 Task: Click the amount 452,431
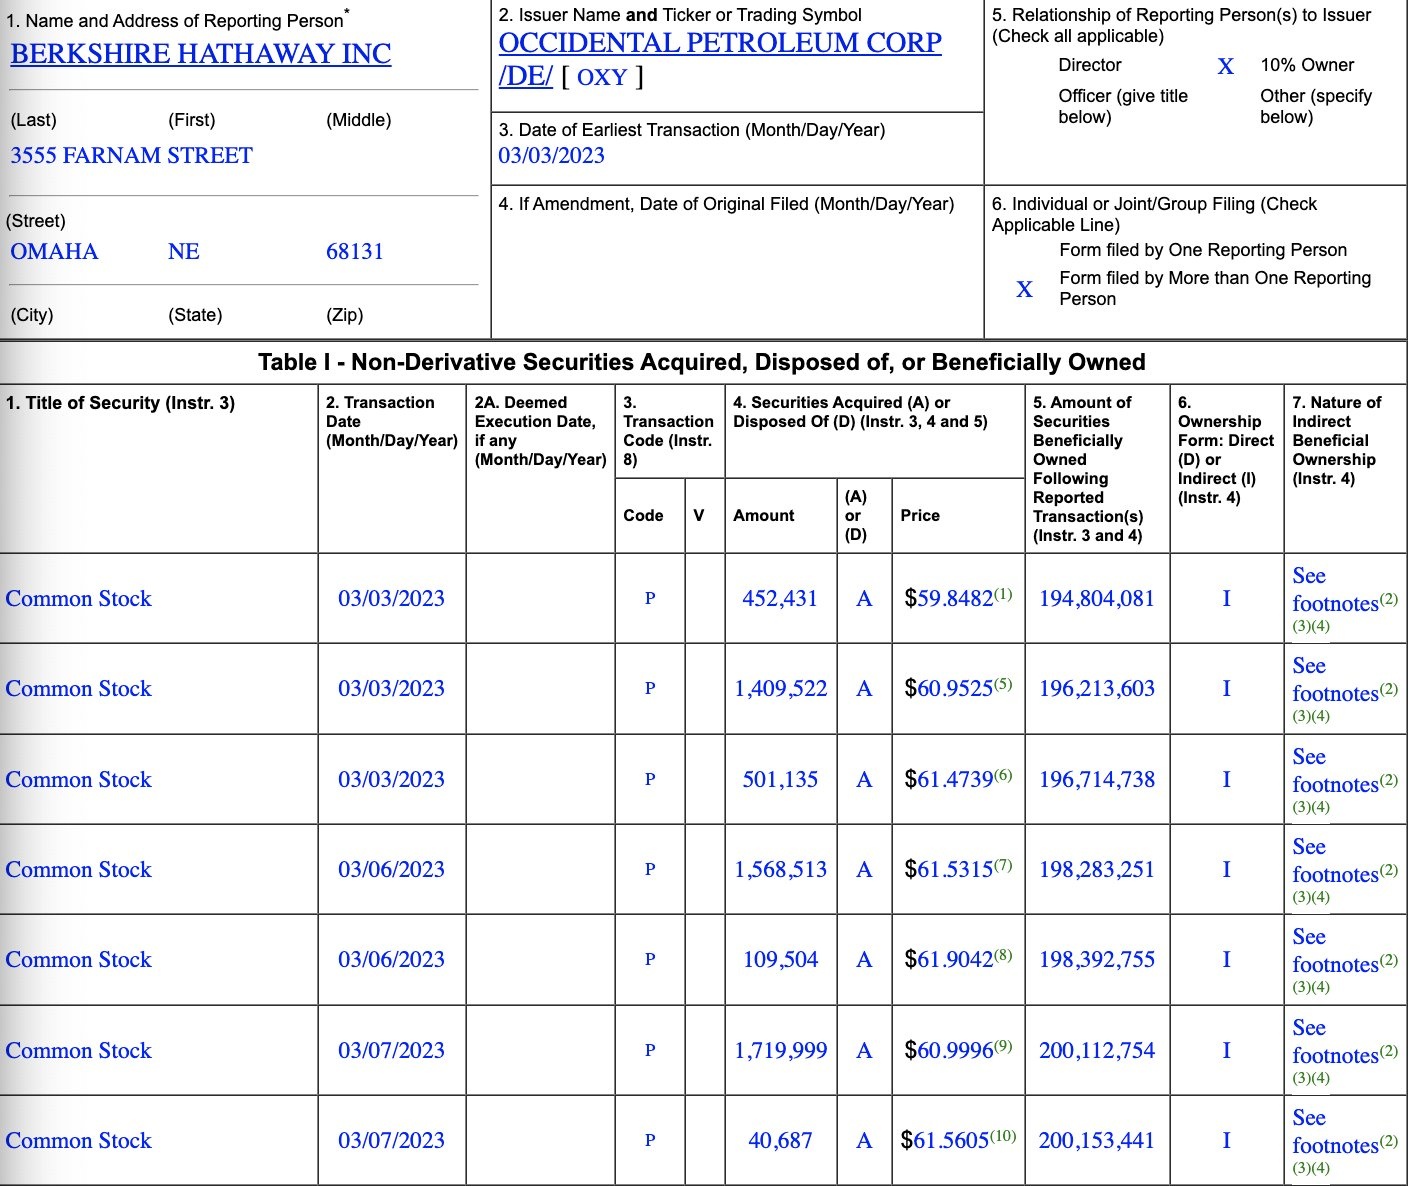pos(780,599)
